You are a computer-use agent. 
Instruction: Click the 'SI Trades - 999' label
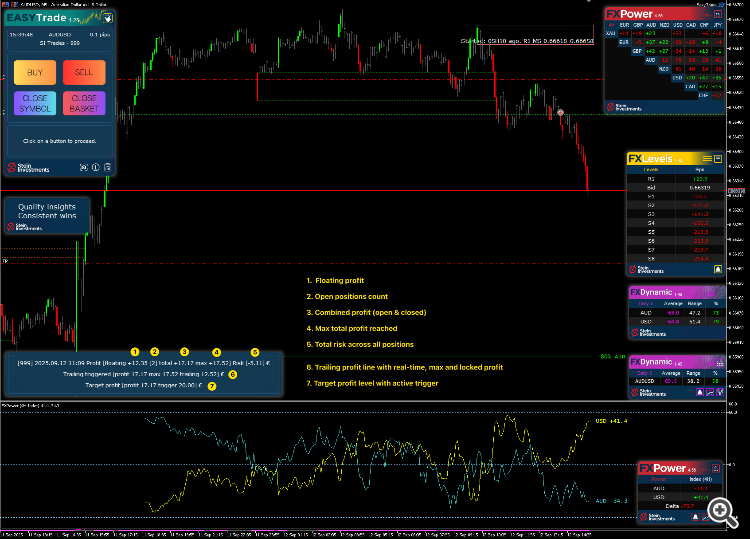tap(60, 43)
